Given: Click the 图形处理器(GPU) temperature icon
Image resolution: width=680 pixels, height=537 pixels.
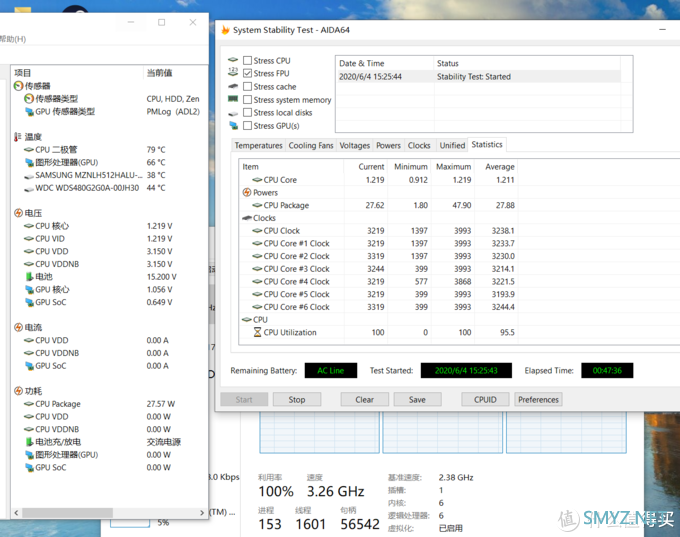Looking at the screenshot, I should 29,162.
